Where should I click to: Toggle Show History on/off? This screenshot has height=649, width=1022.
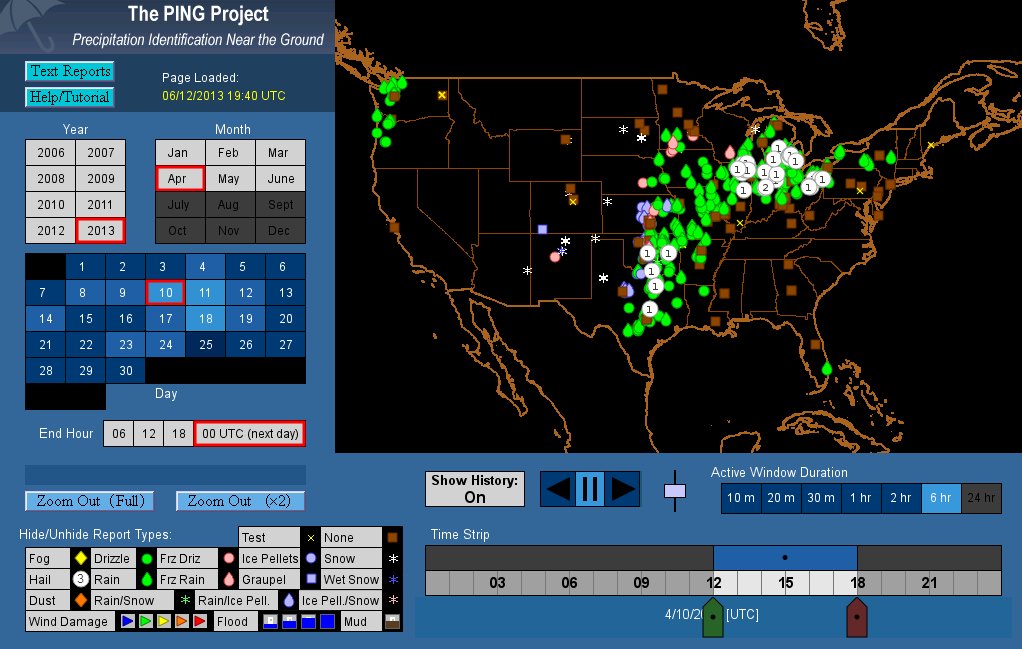coord(474,489)
